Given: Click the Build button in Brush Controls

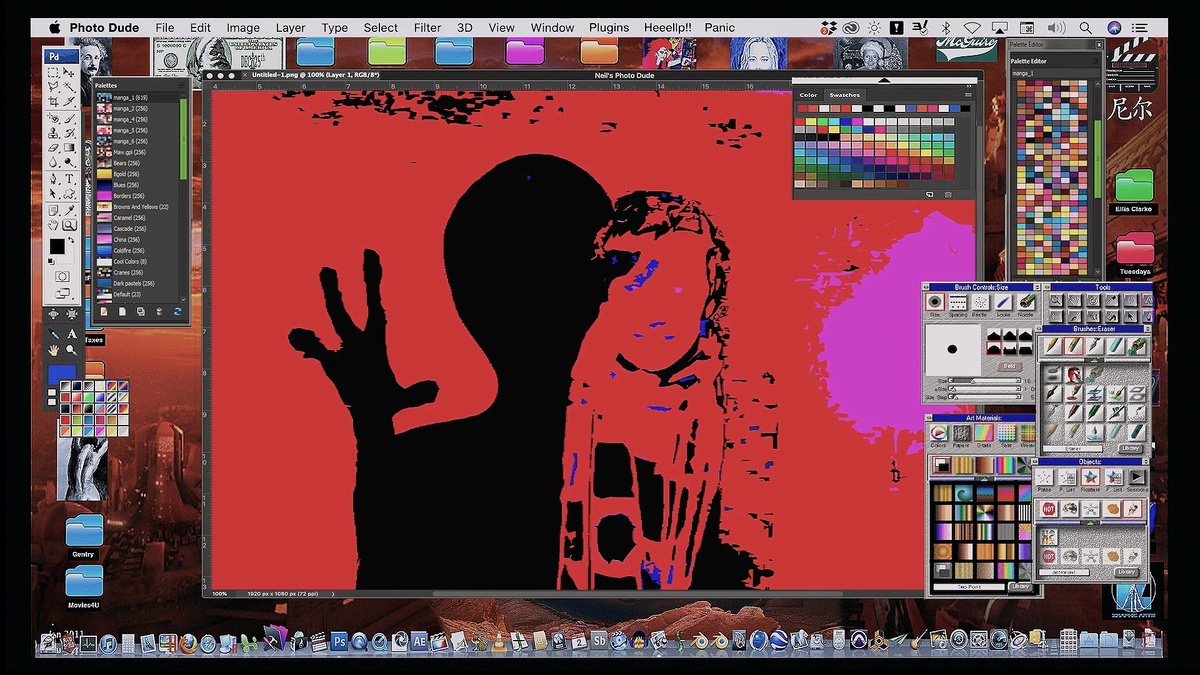Looking at the screenshot, I should point(1009,366).
